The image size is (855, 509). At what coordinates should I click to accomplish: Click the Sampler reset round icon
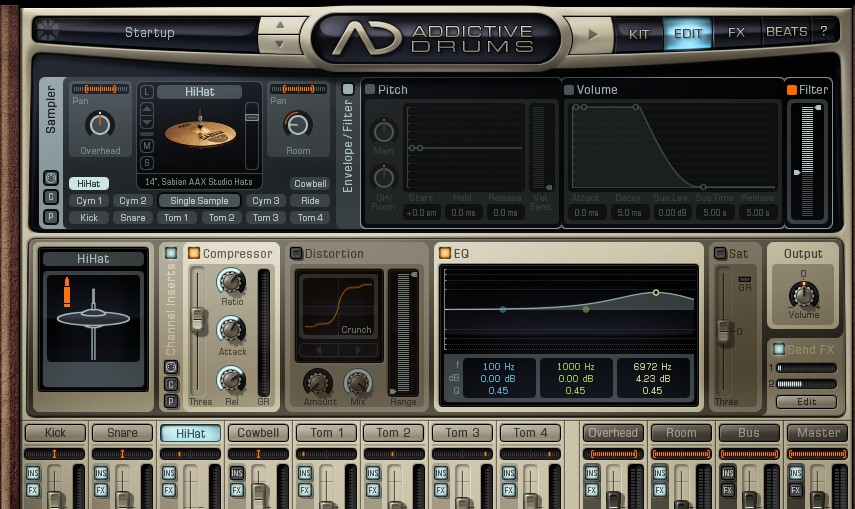click(51, 178)
